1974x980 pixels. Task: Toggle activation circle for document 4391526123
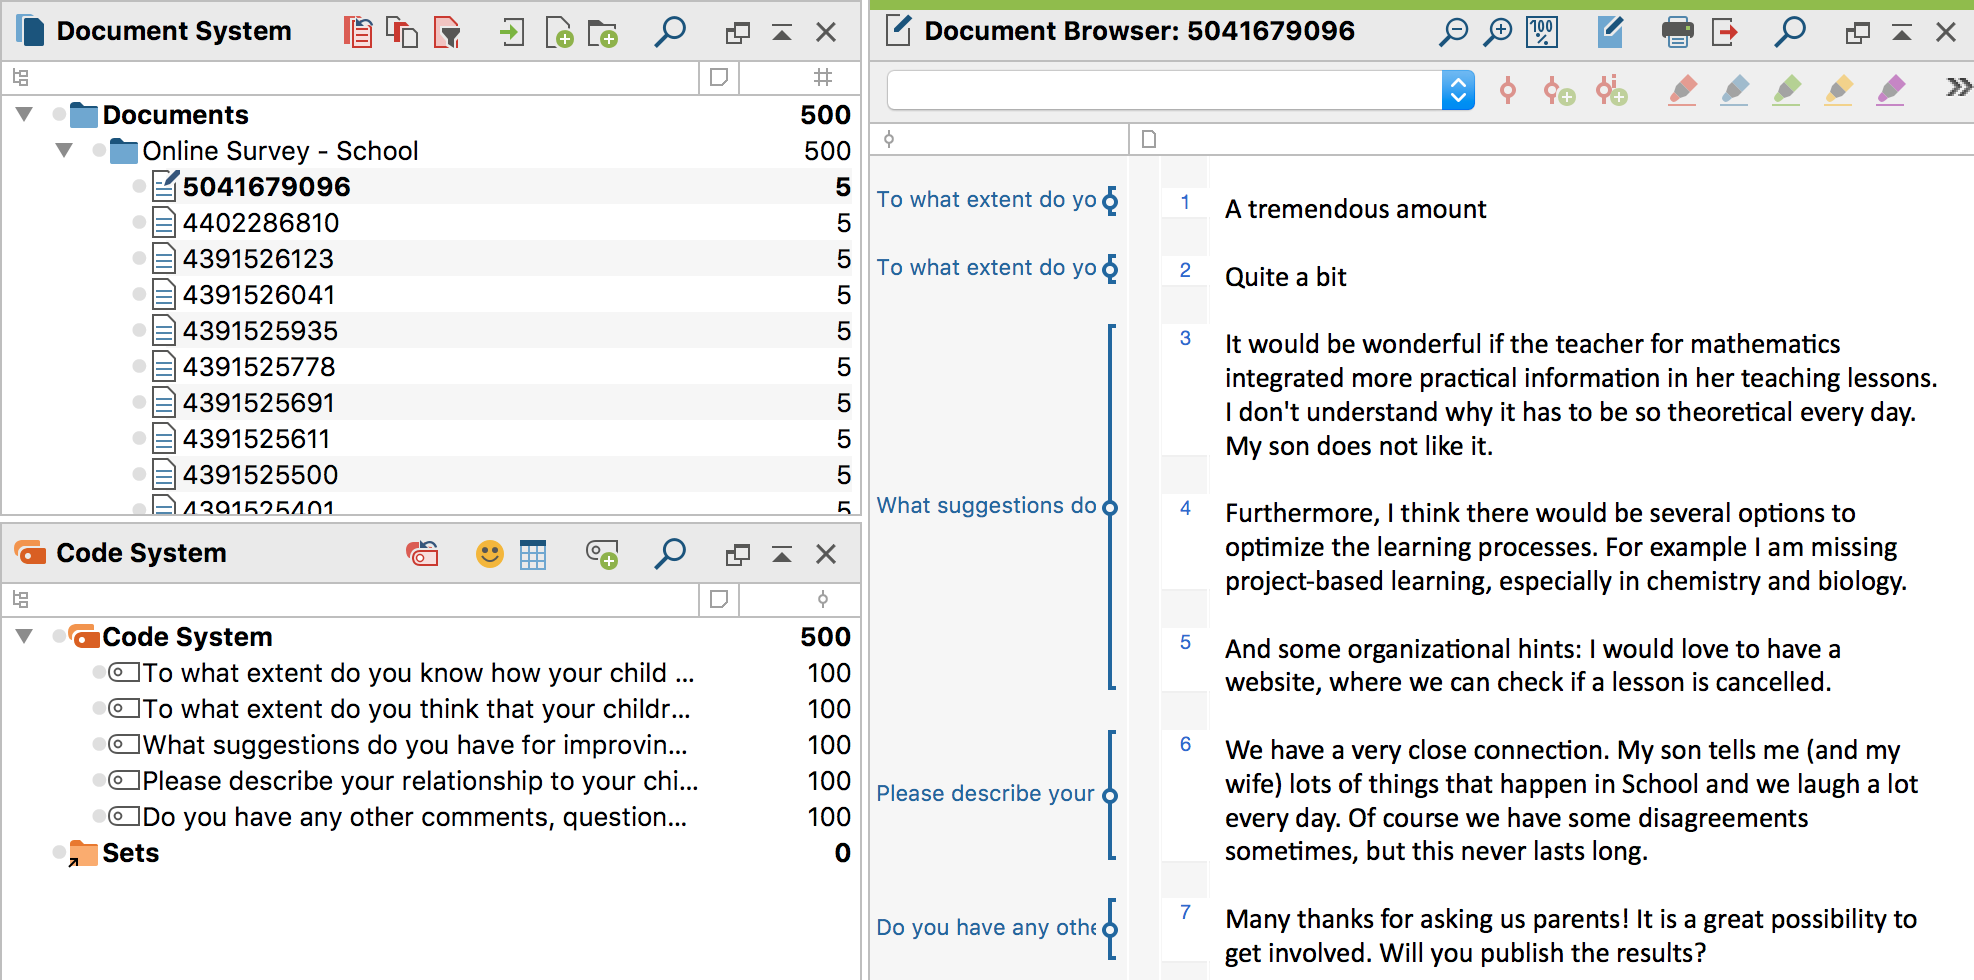click(139, 258)
